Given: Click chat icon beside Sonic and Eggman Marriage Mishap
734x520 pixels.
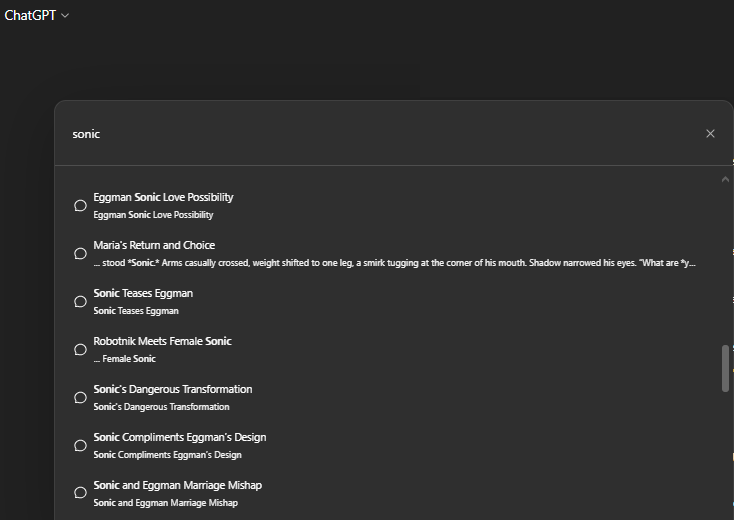Looking at the screenshot, I should (80, 493).
